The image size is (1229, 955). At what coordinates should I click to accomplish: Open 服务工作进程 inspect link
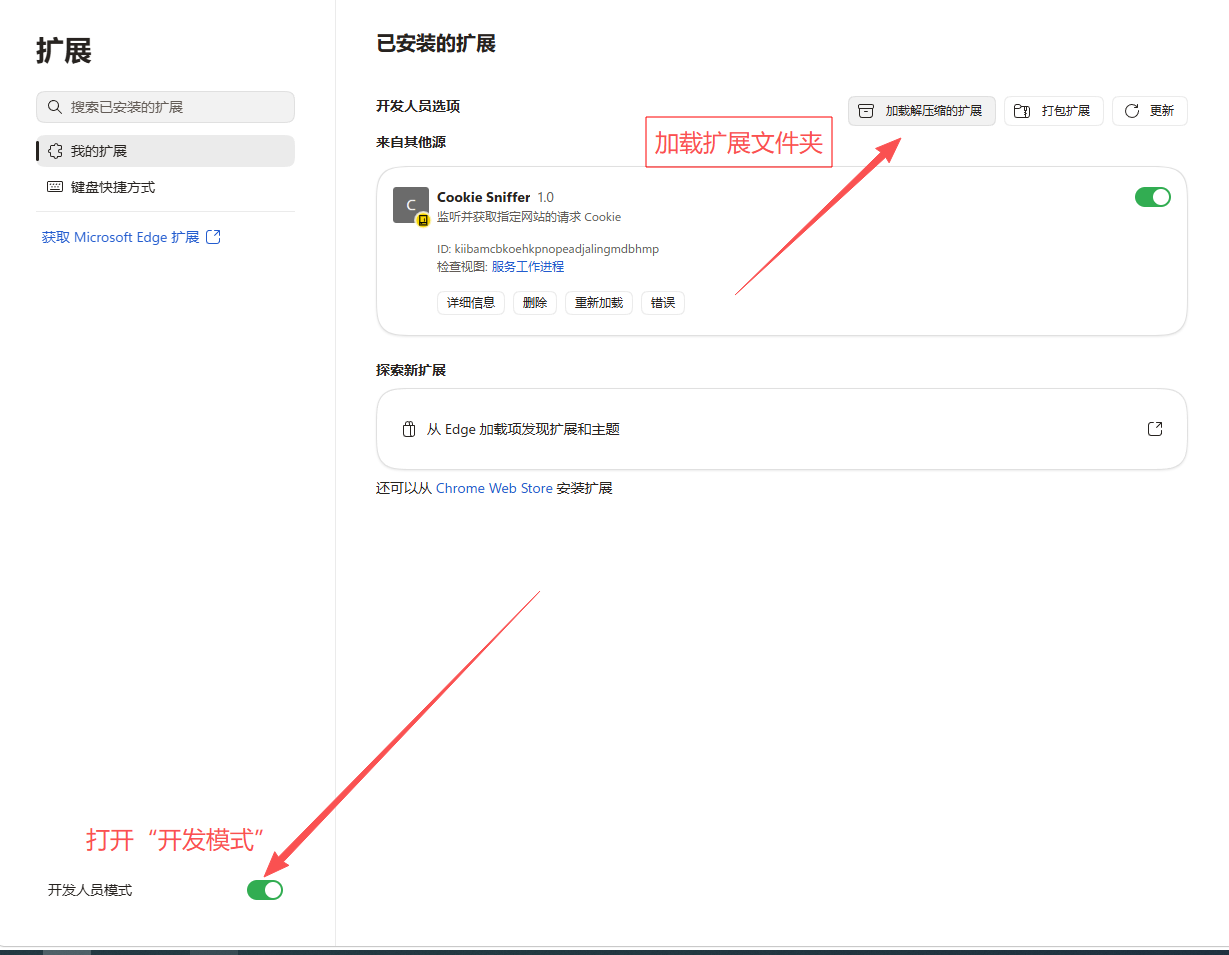(528, 267)
